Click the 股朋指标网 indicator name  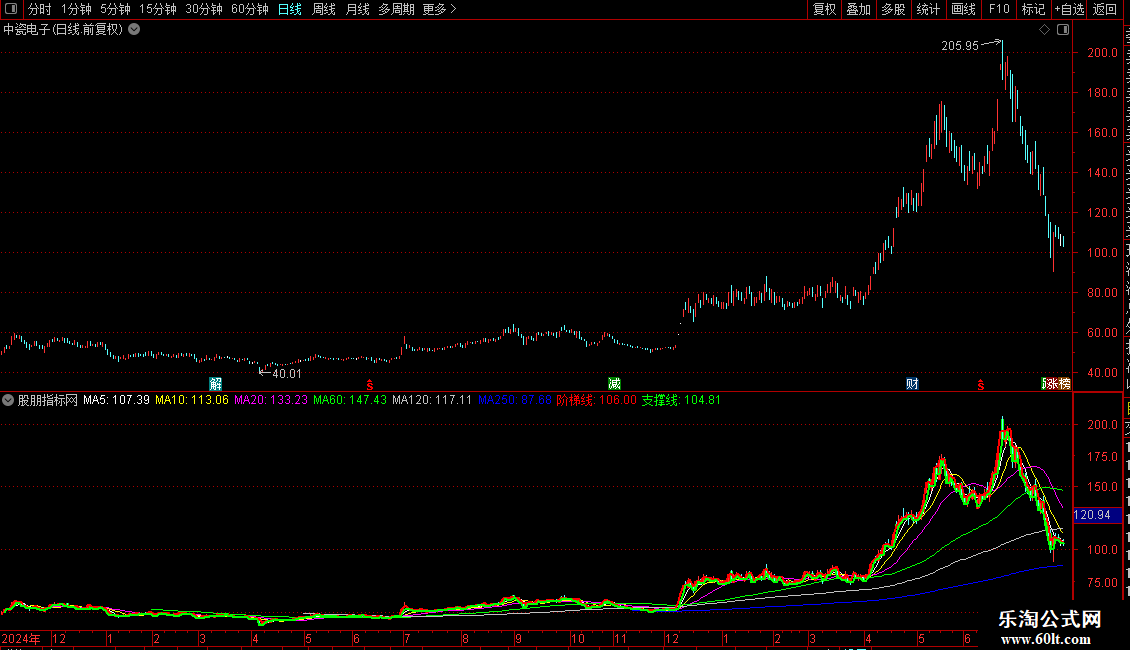[48, 400]
